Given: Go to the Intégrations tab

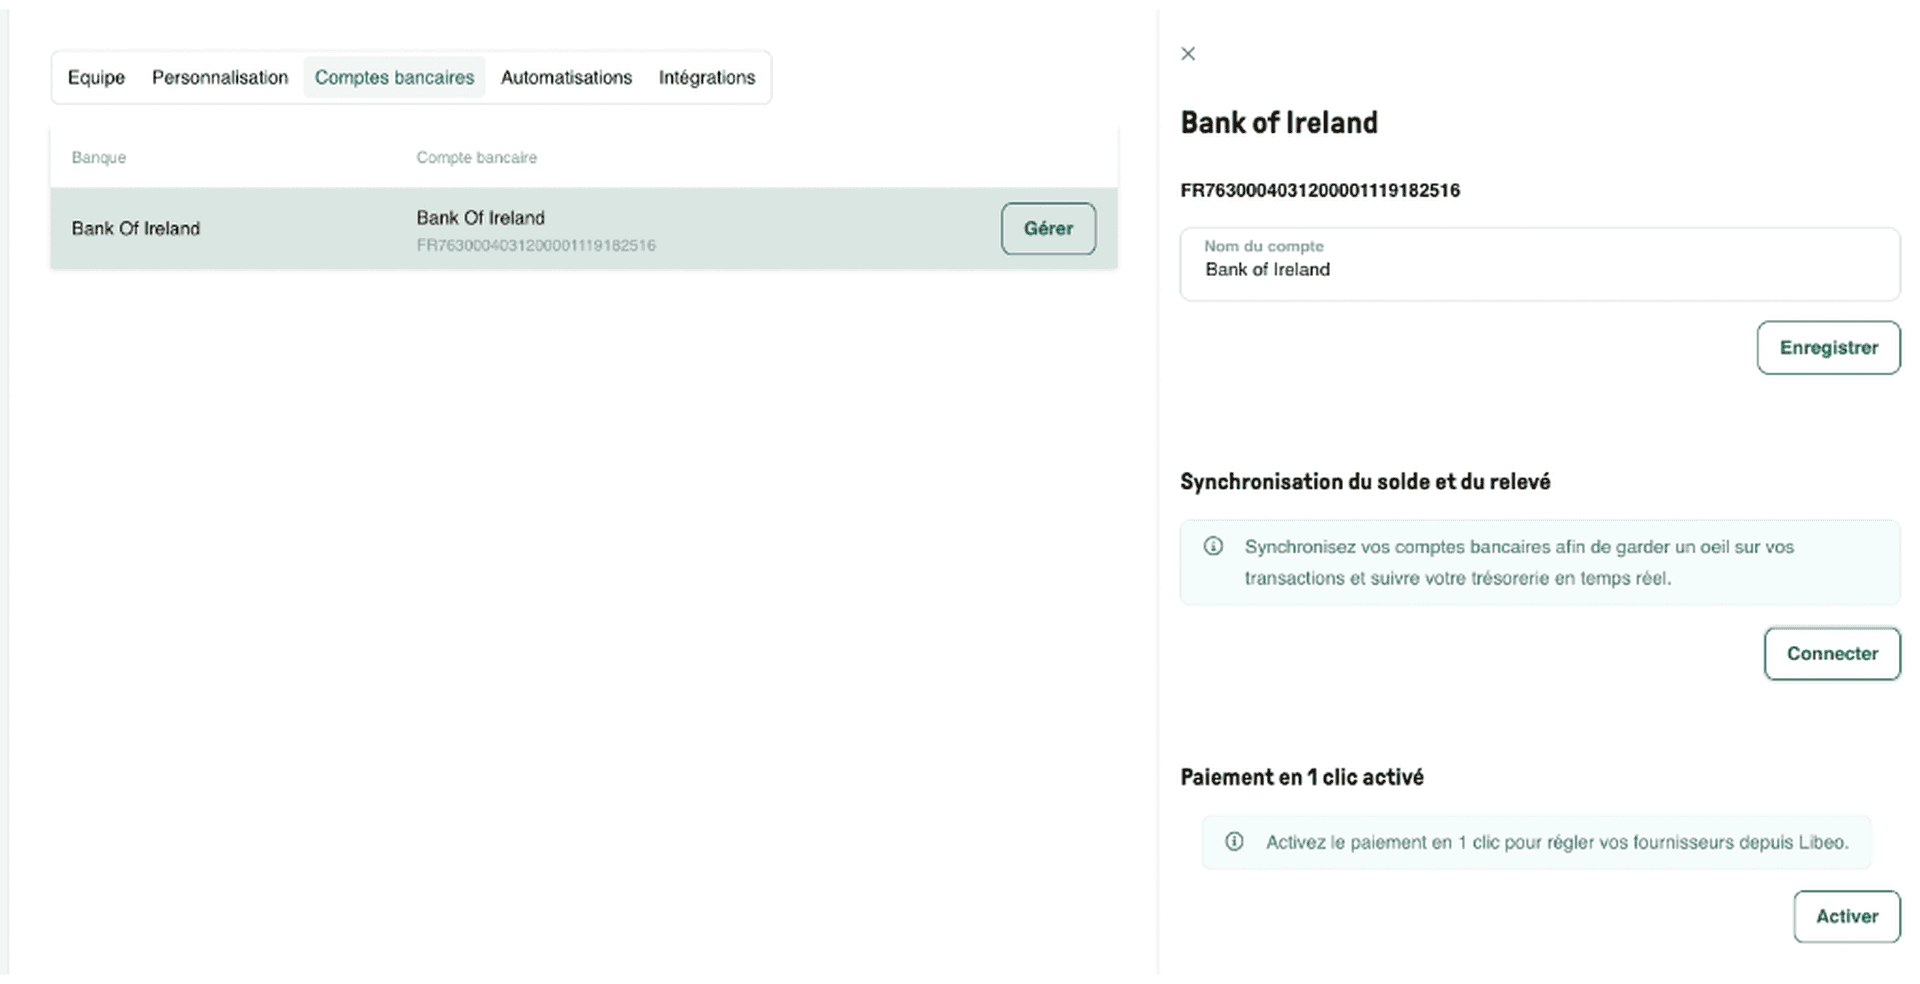Looking at the screenshot, I should point(707,77).
